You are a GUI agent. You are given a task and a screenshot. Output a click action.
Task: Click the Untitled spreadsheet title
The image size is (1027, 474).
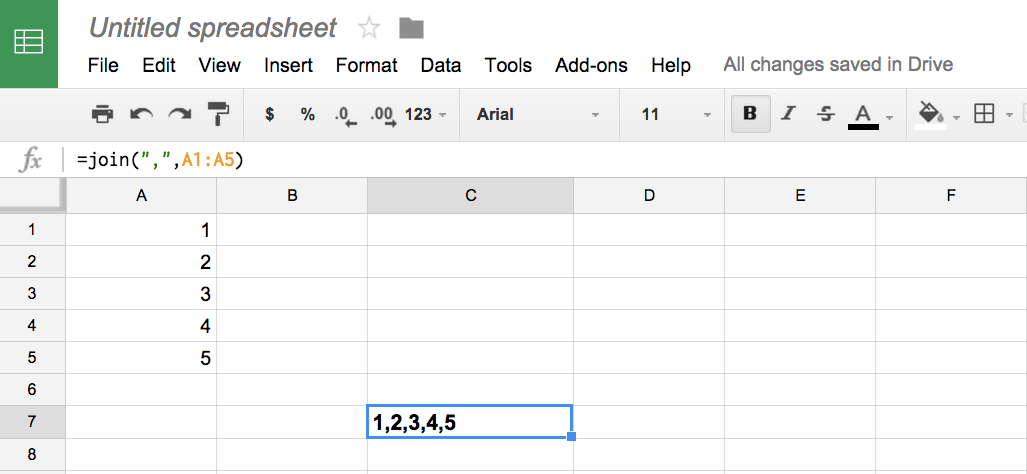[212, 28]
